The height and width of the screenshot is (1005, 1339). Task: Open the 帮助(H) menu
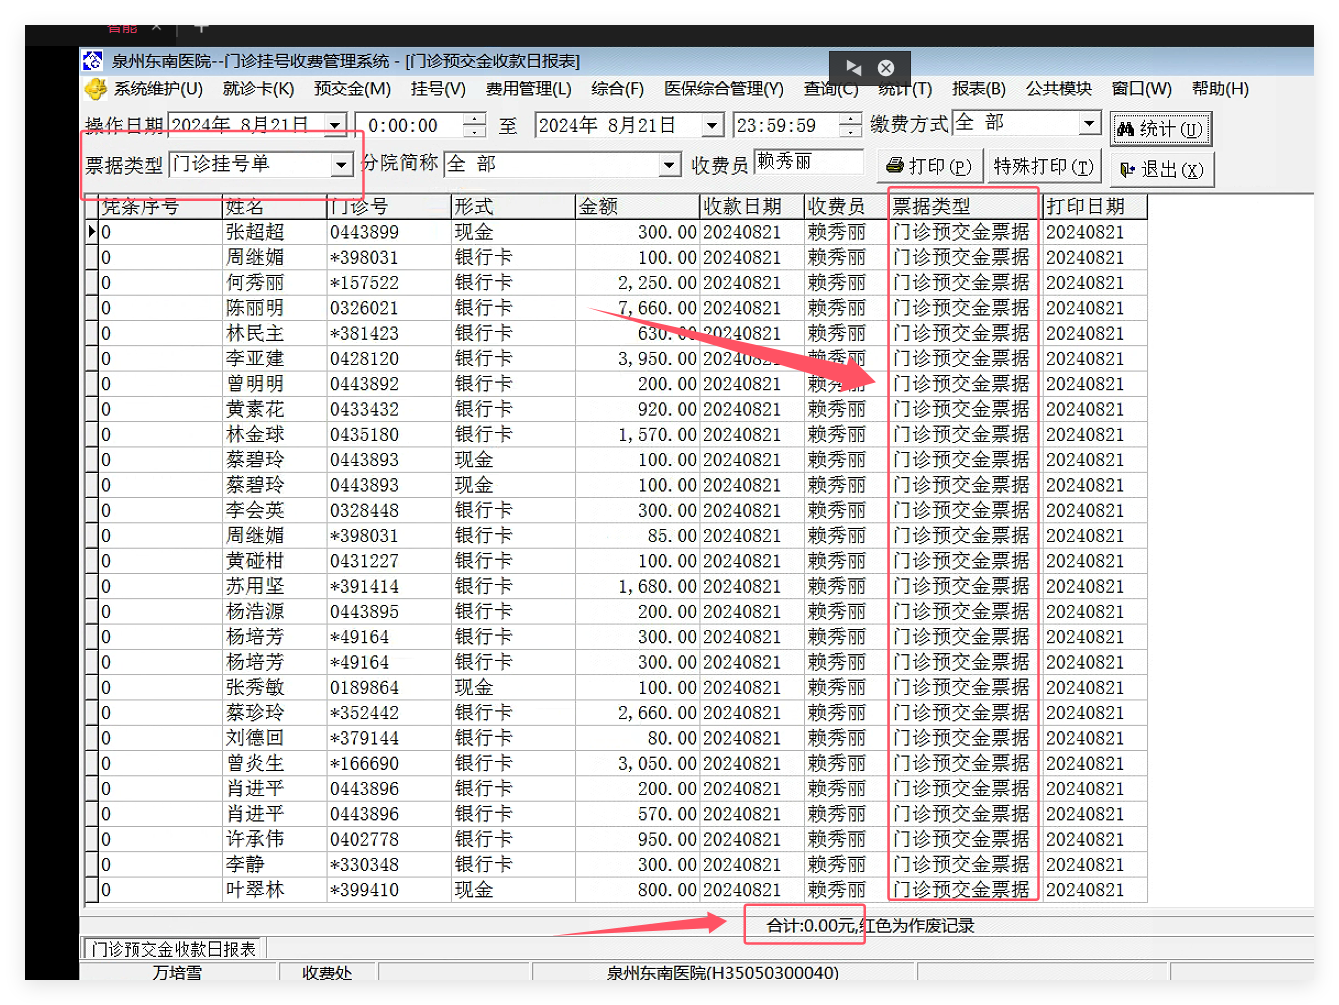pyautogui.click(x=1220, y=89)
